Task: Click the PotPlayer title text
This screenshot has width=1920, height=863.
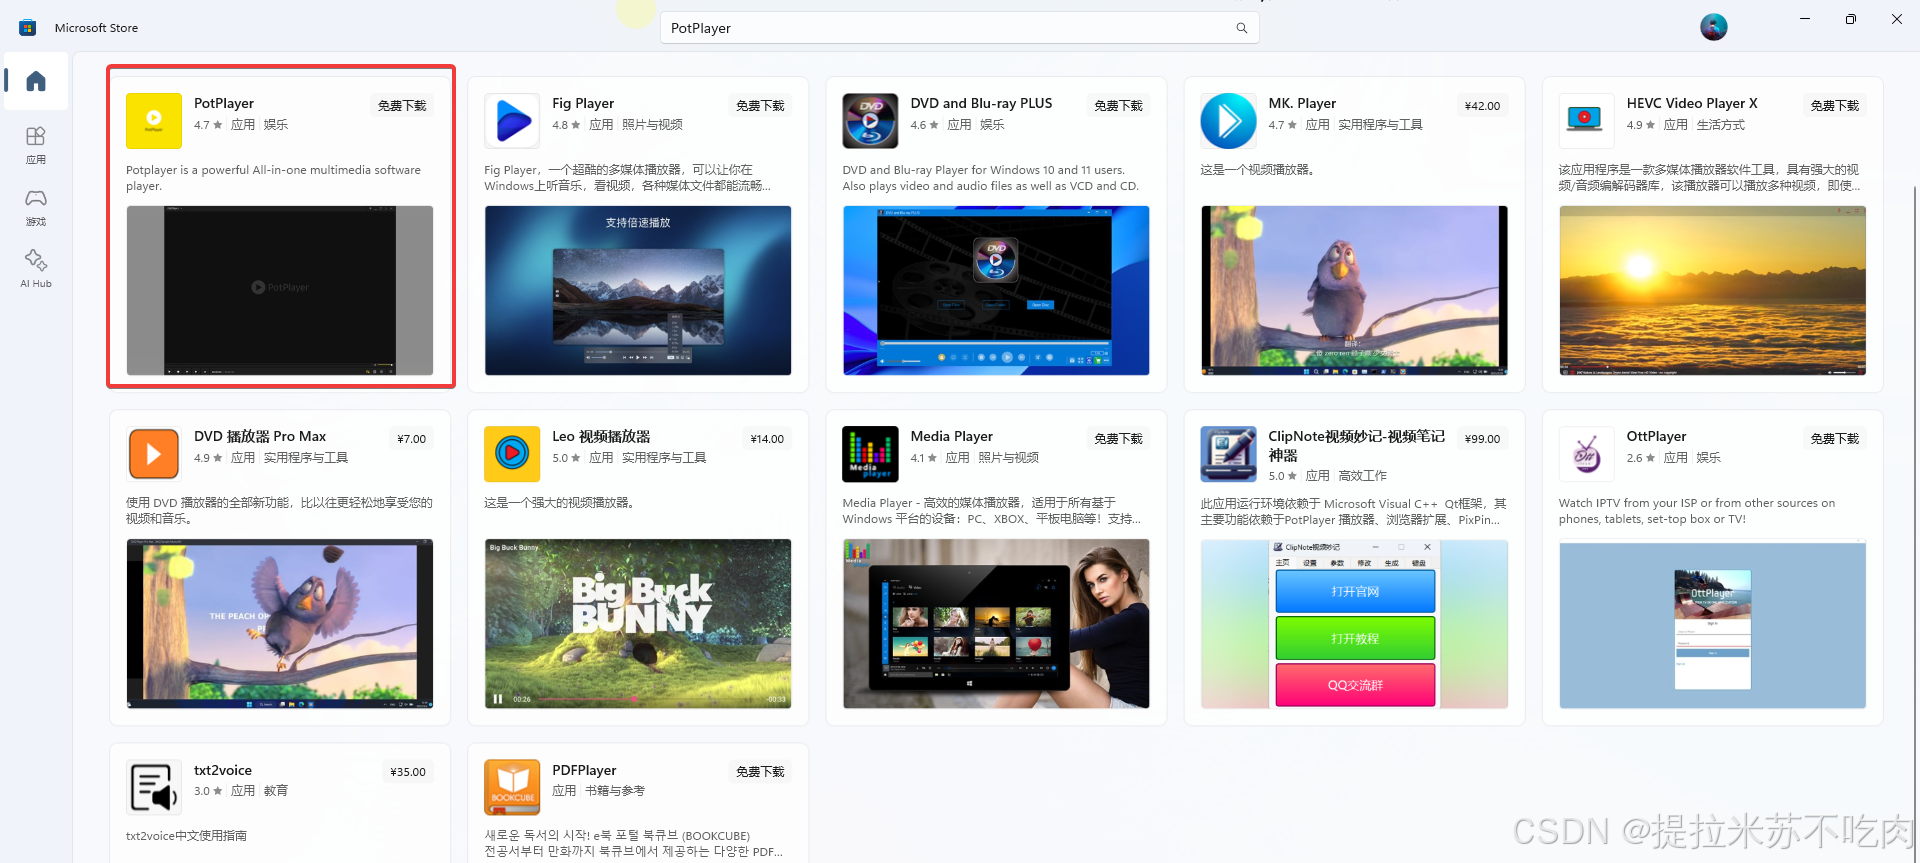Action: point(224,104)
